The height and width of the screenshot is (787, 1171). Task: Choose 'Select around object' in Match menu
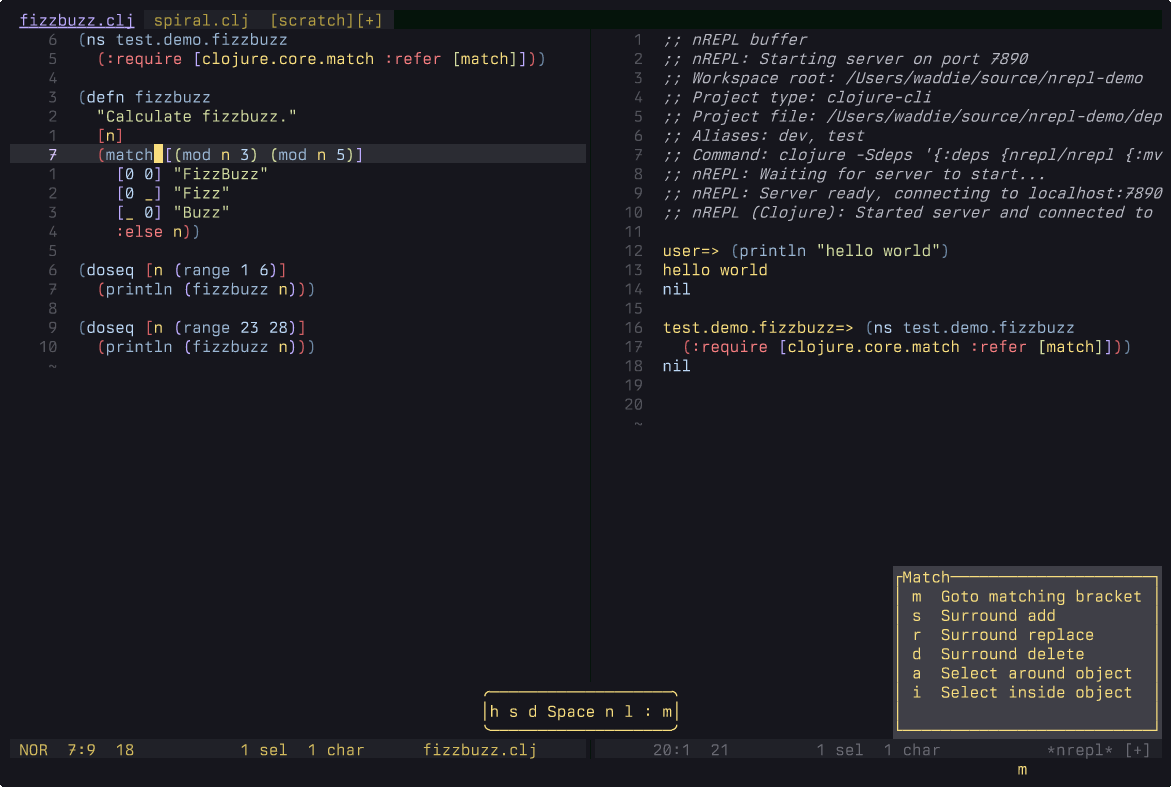[1022, 674]
